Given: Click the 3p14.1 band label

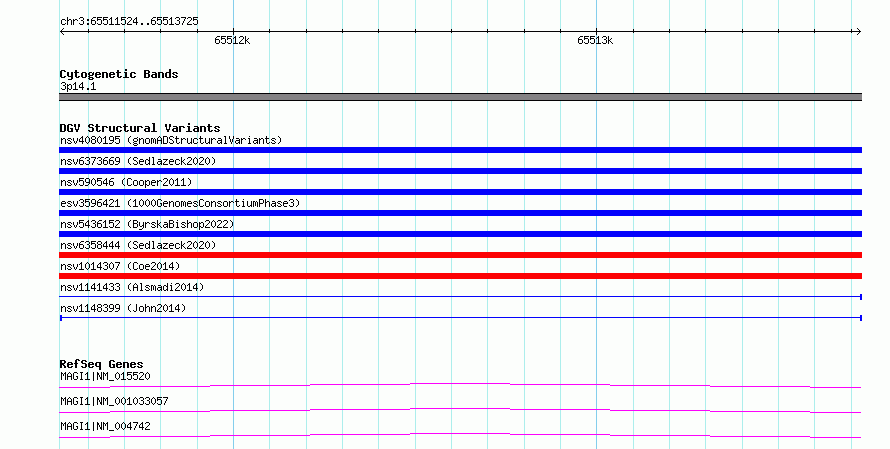Looking at the screenshot, I should [78, 86].
